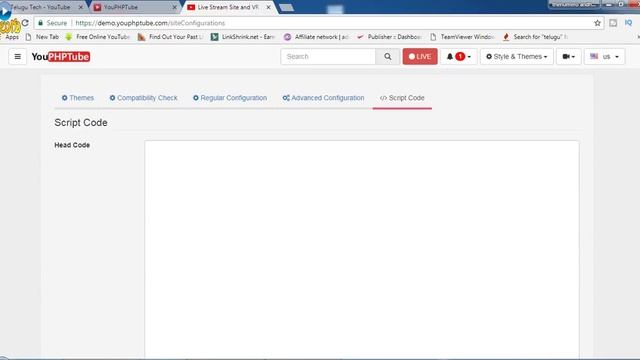Viewport: 640px width, 360px height.
Task: Click the YouPHPTube logo
Action: tap(61, 57)
